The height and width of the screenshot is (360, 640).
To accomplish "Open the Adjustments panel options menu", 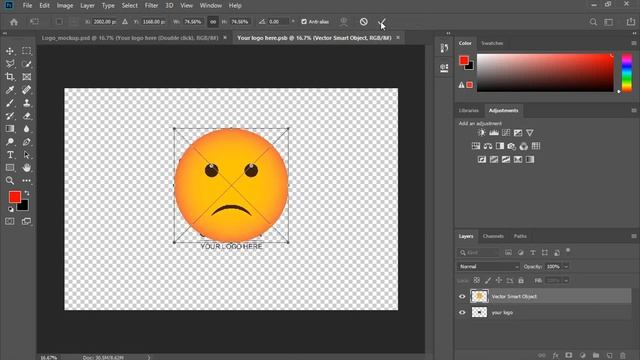I will [633, 110].
